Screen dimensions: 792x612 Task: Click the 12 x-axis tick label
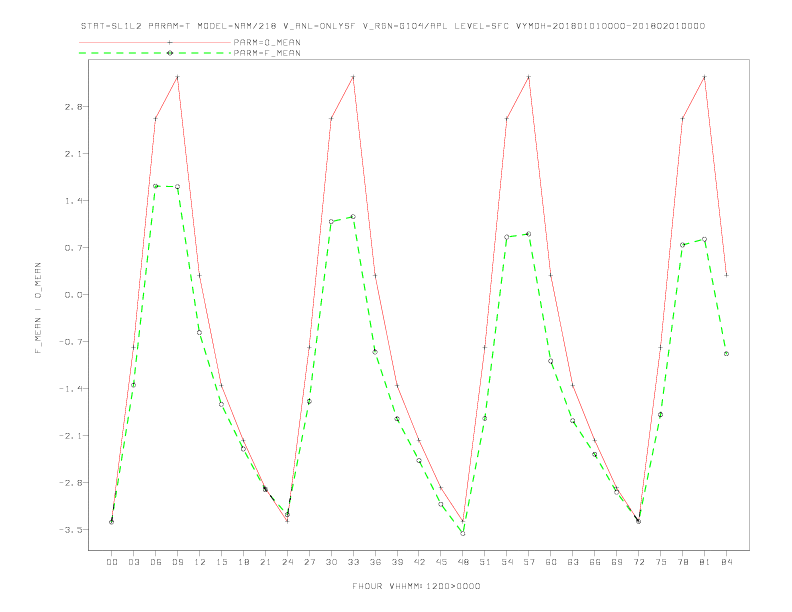coord(200,562)
